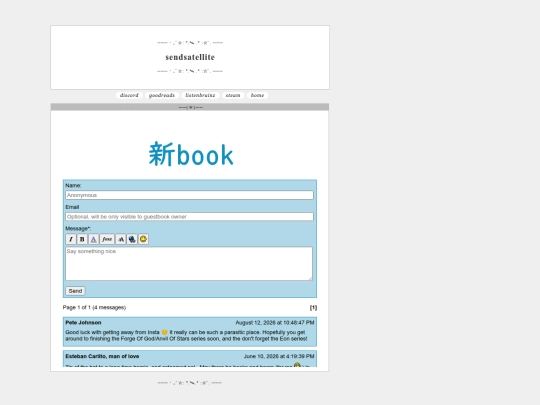
Task: Insert a link with the globe icon
Action: [x=132, y=239]
